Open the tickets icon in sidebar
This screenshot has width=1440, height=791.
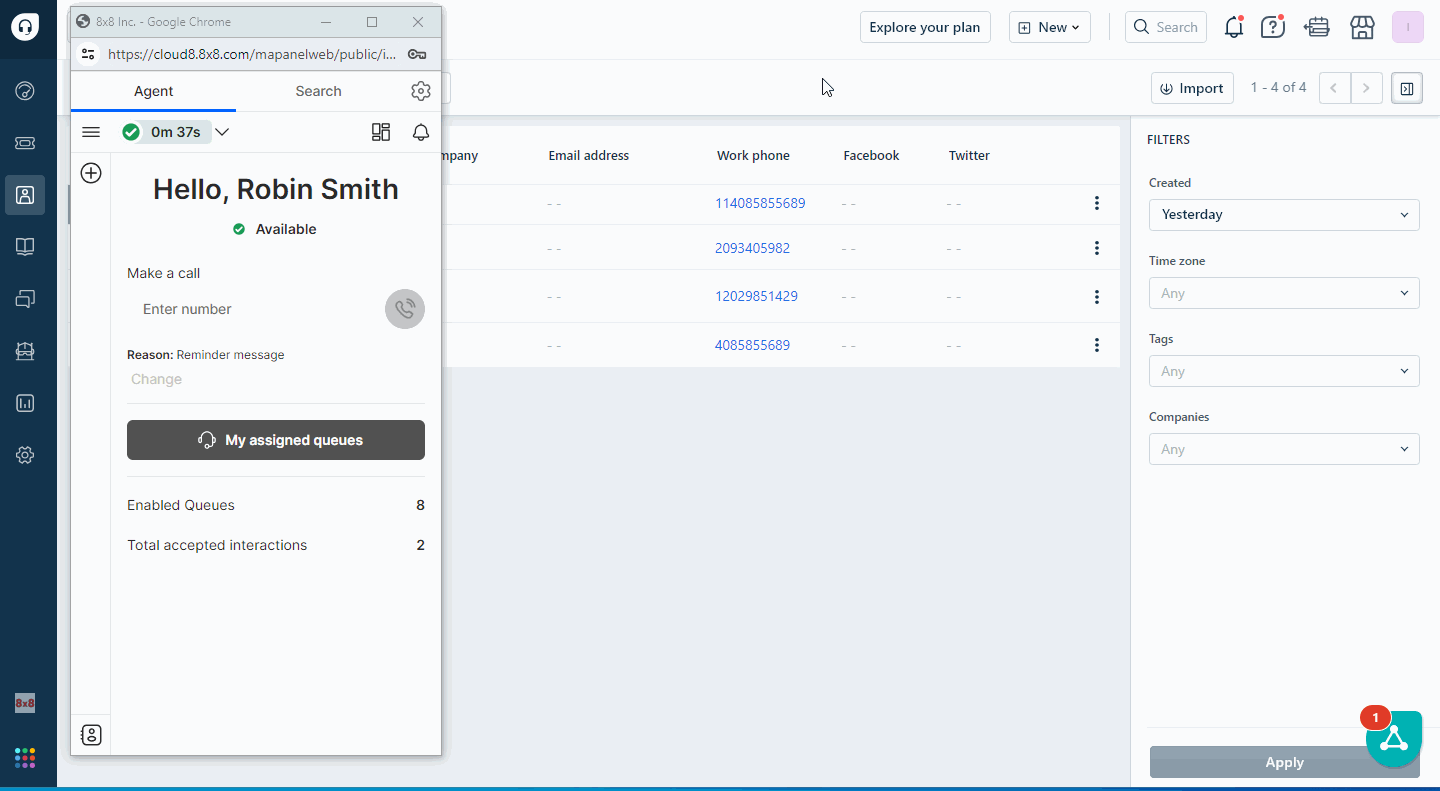pyautogui.click(x=25, y=143)
